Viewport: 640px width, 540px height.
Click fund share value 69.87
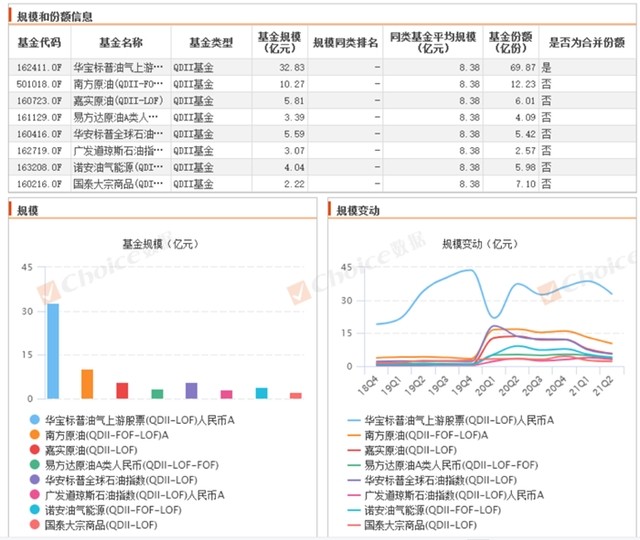coord(523,68)
